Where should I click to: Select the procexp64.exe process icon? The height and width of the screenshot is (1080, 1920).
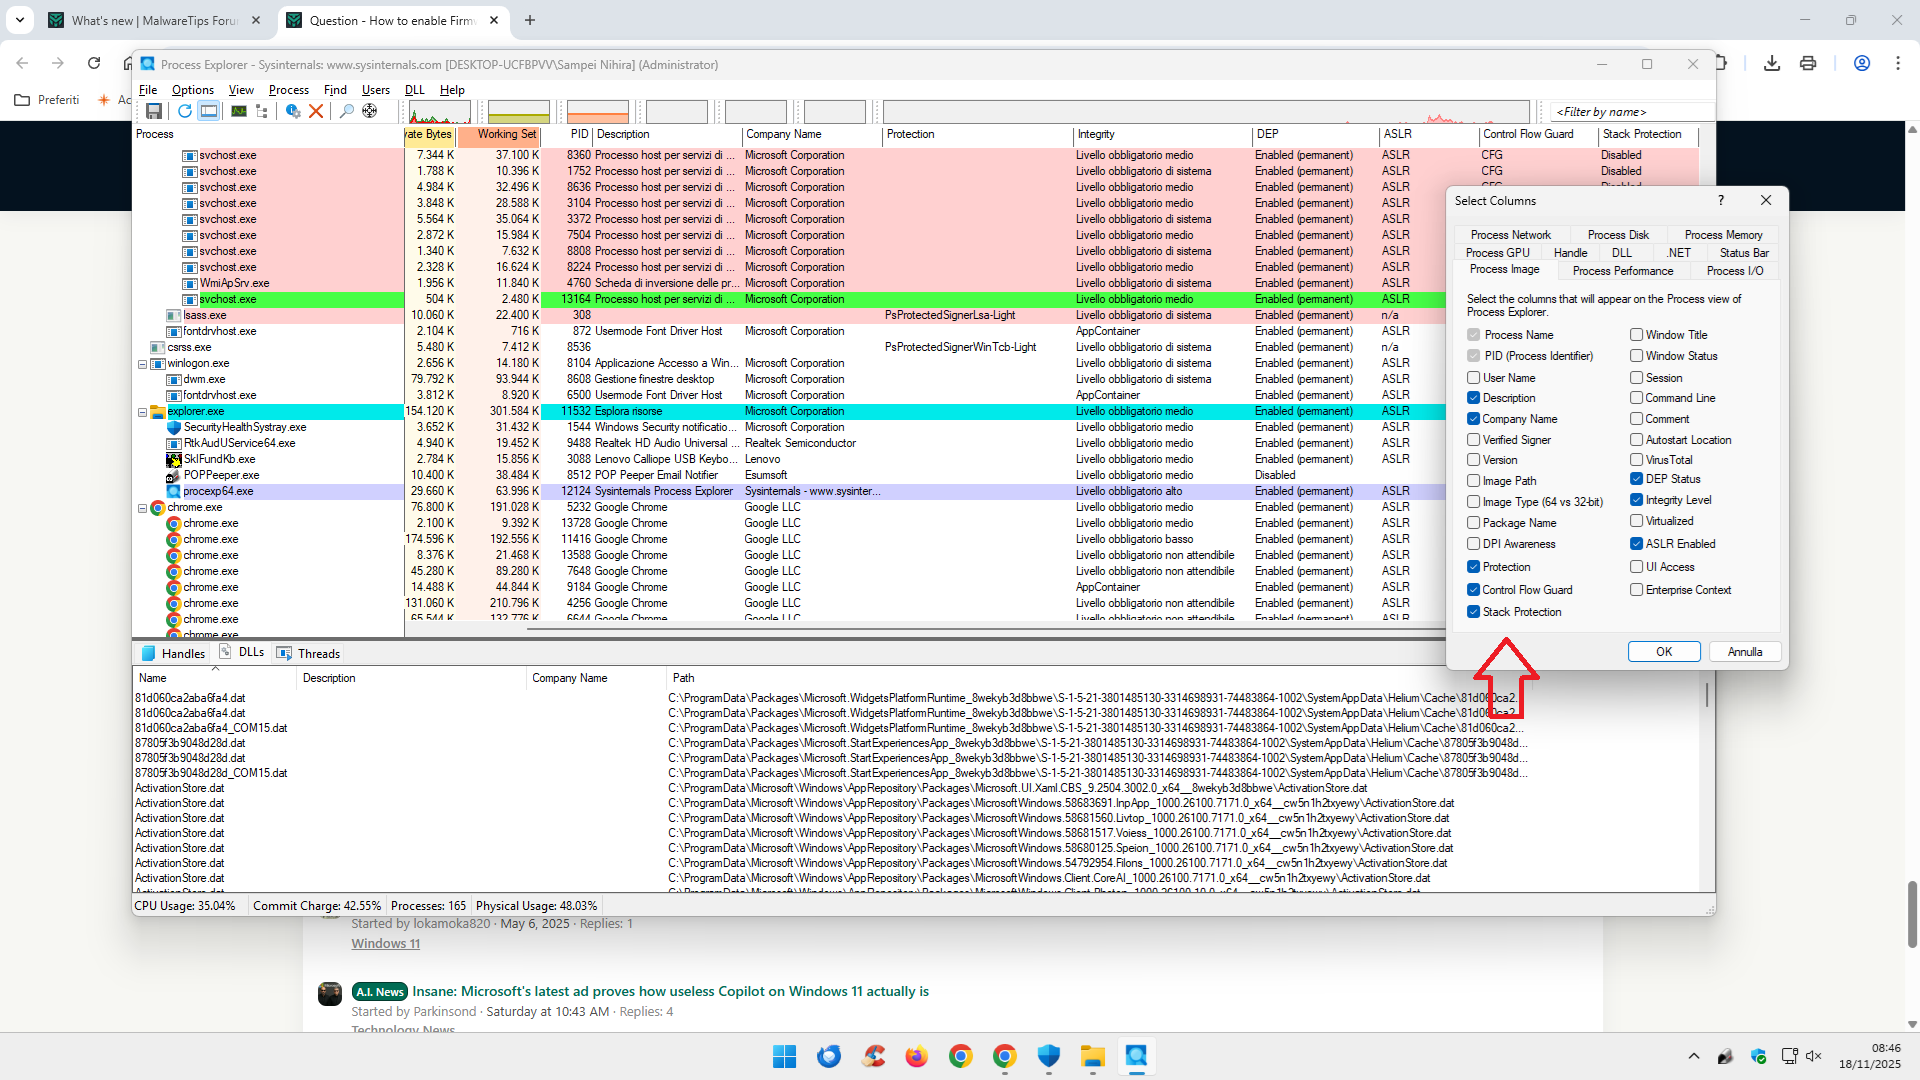(x=174, y=491)
